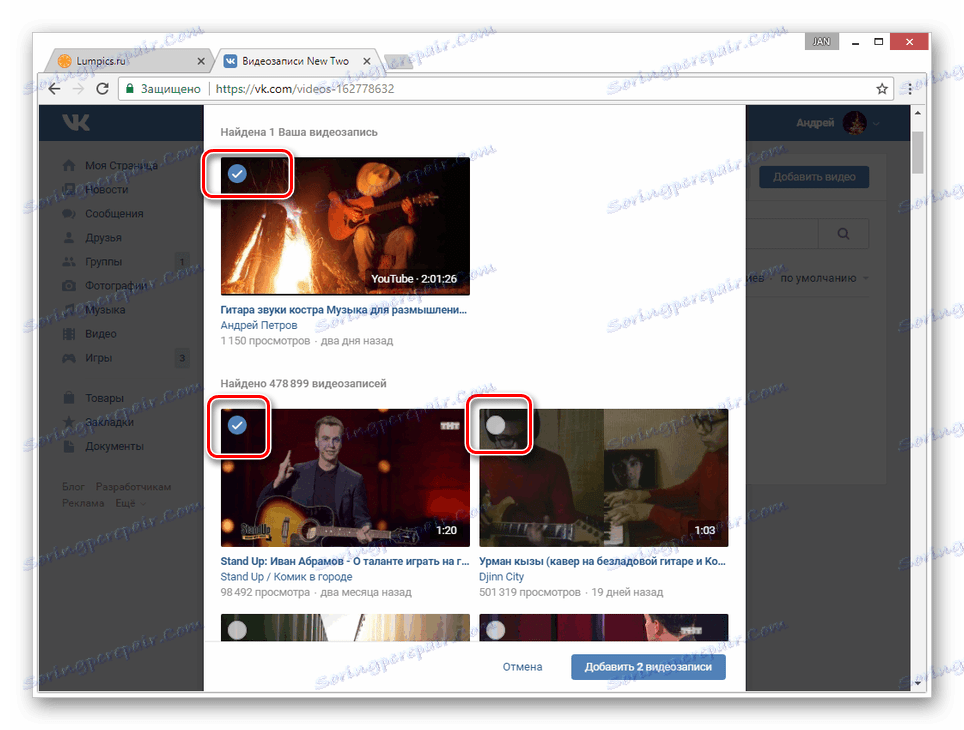Open Сообщения in the left menu
The width and height of the screenshot is (964, 730).
point(114,213)
